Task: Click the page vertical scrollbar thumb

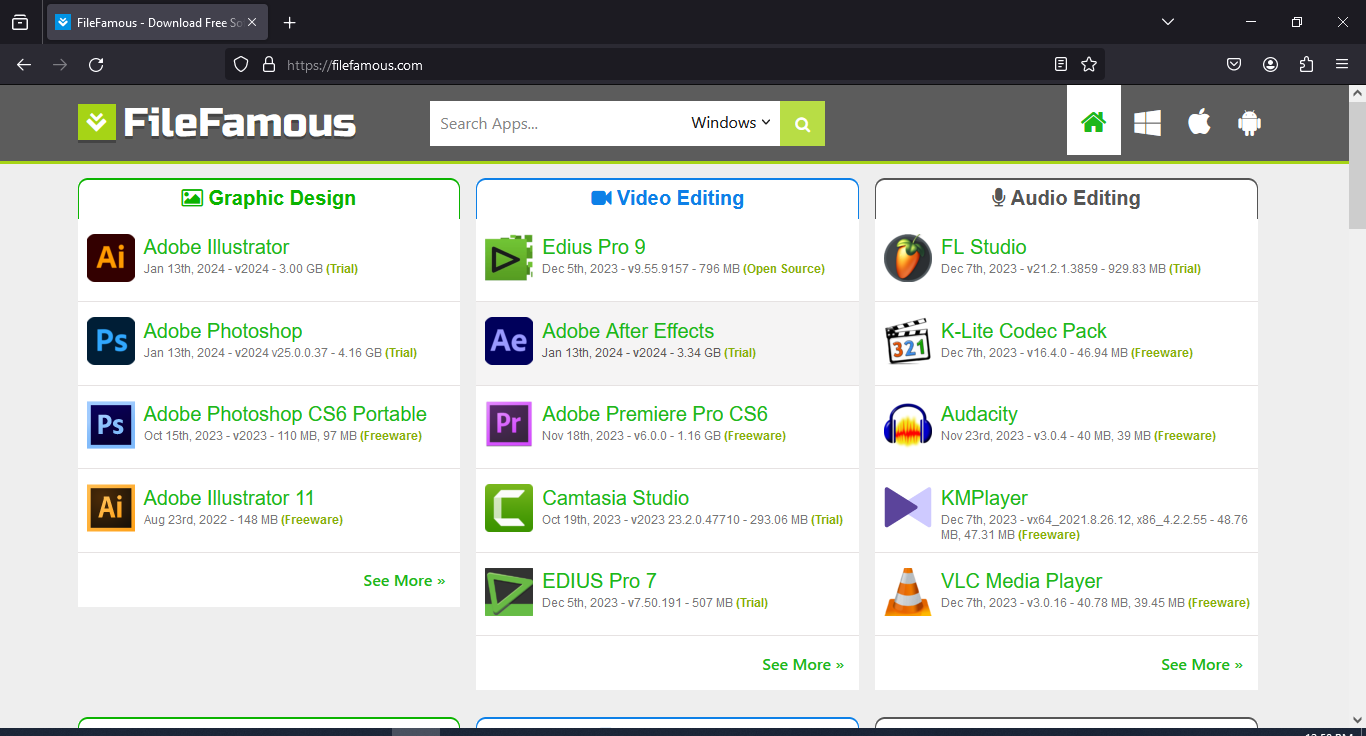Action: click(x=1357, y=165)
